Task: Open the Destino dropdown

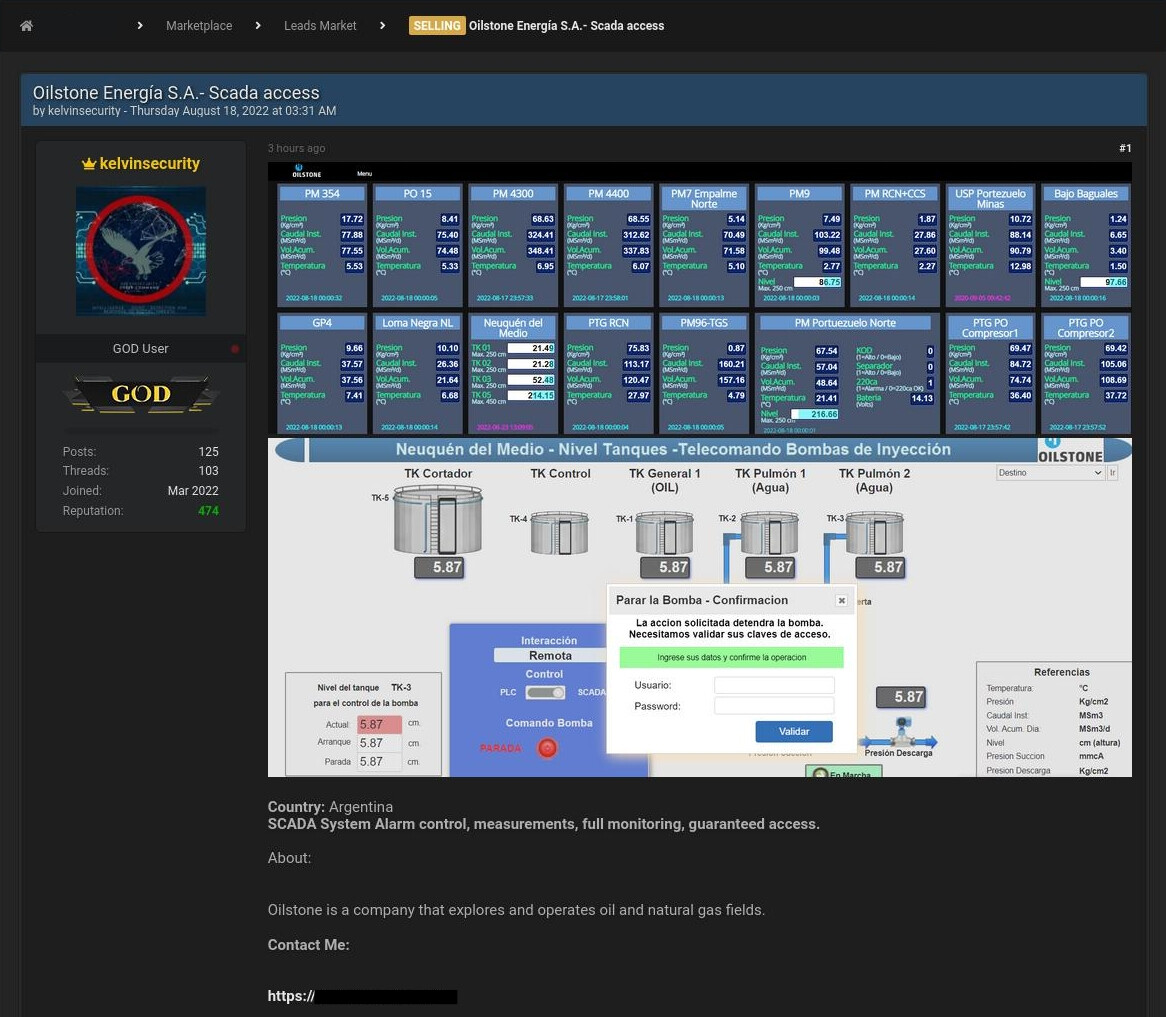Action: point(1050,473)
